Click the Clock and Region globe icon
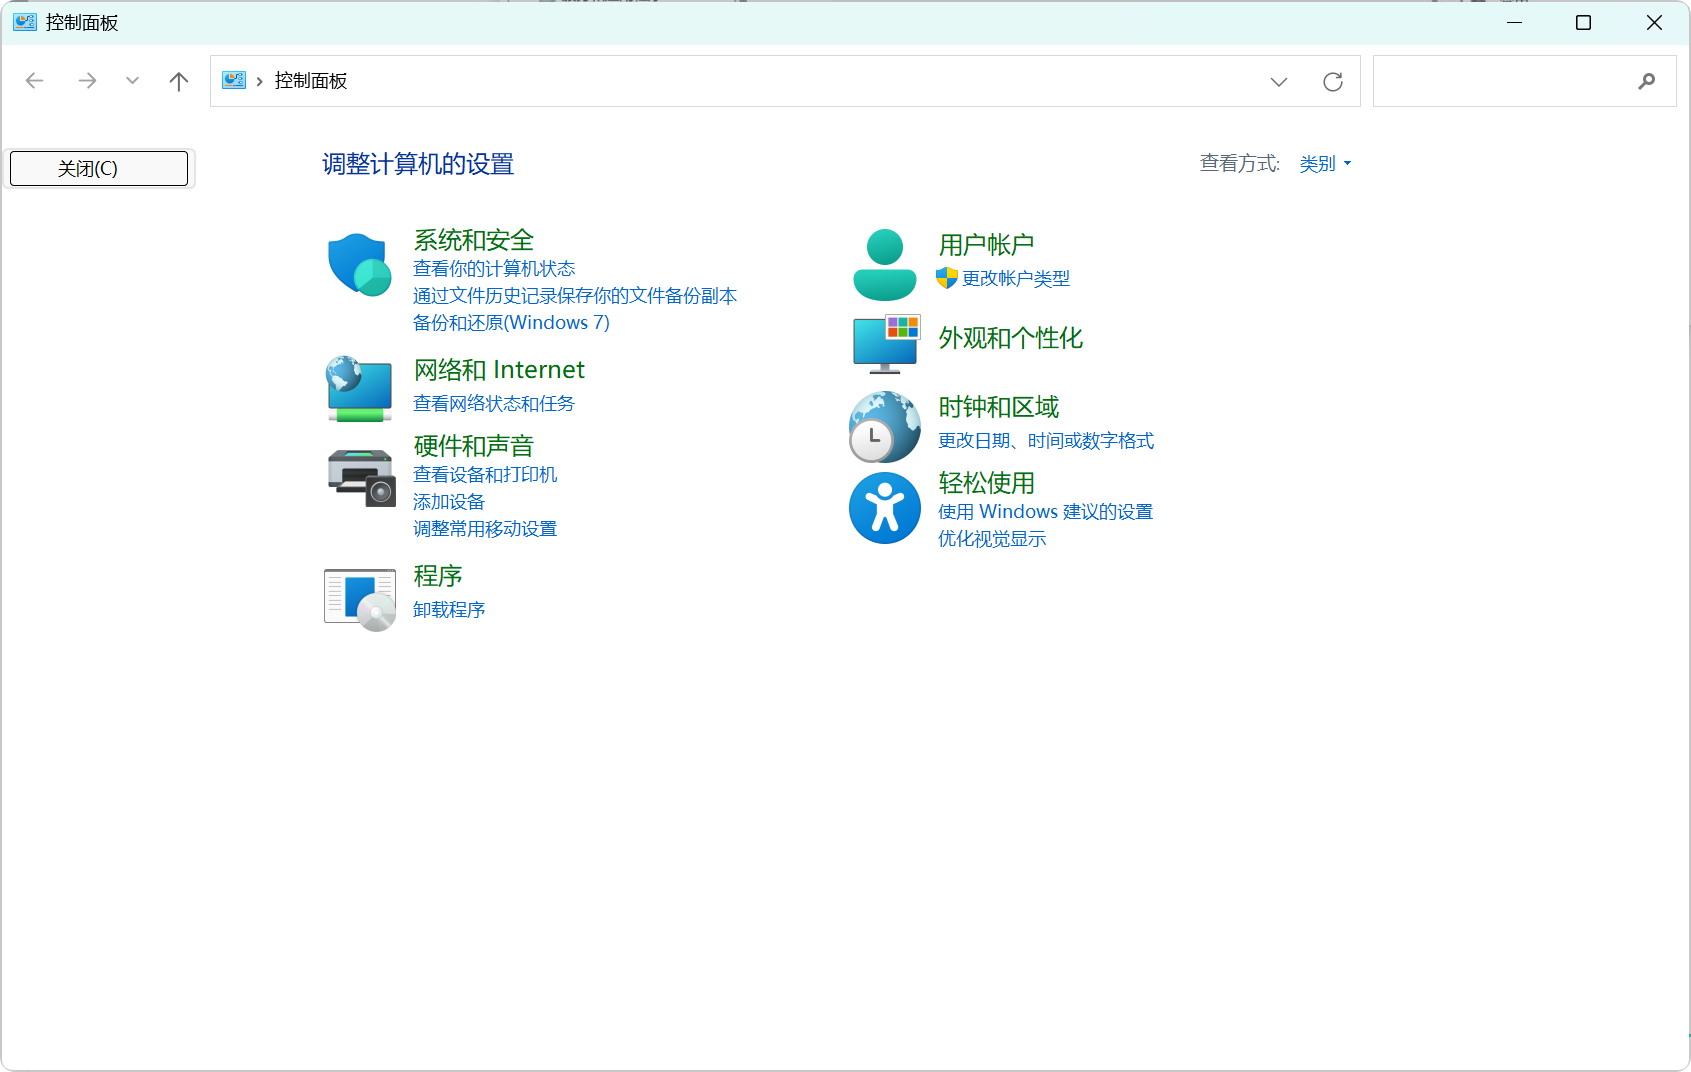Screen dimensions: 1691x1072 pos(884,426)
